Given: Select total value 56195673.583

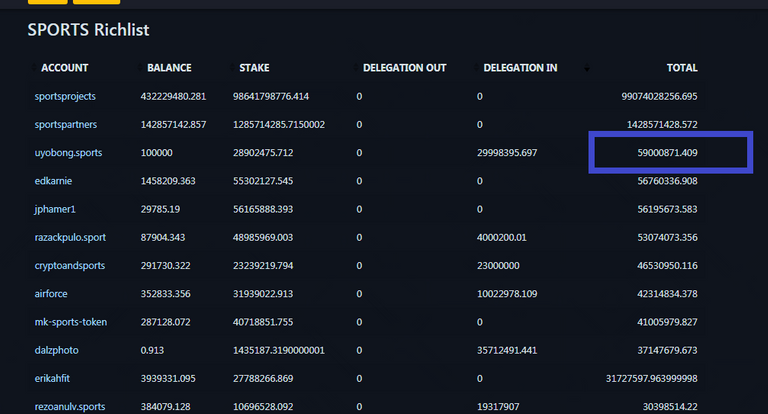Looking at the screenshot, I should [667, 209].
